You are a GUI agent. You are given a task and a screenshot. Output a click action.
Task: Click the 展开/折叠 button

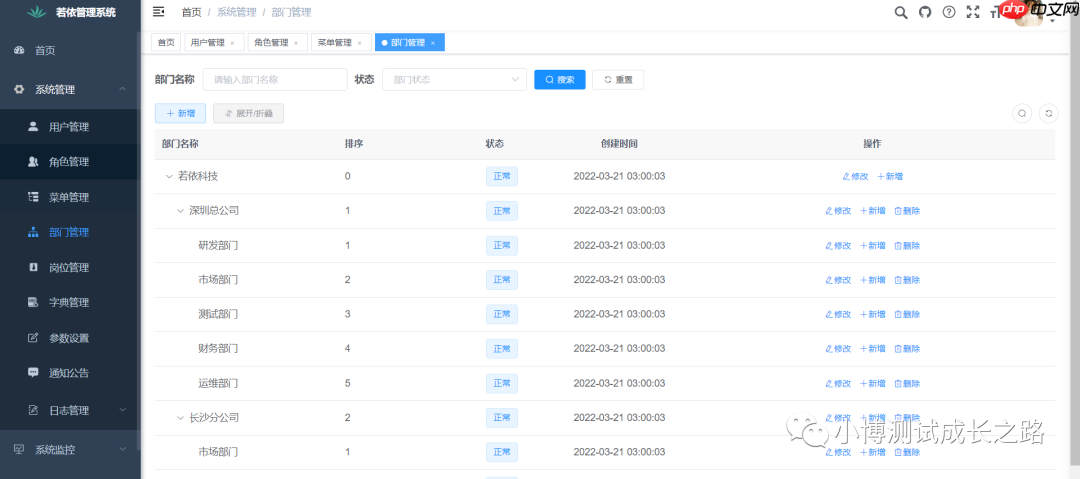click(x=249, y=114)
